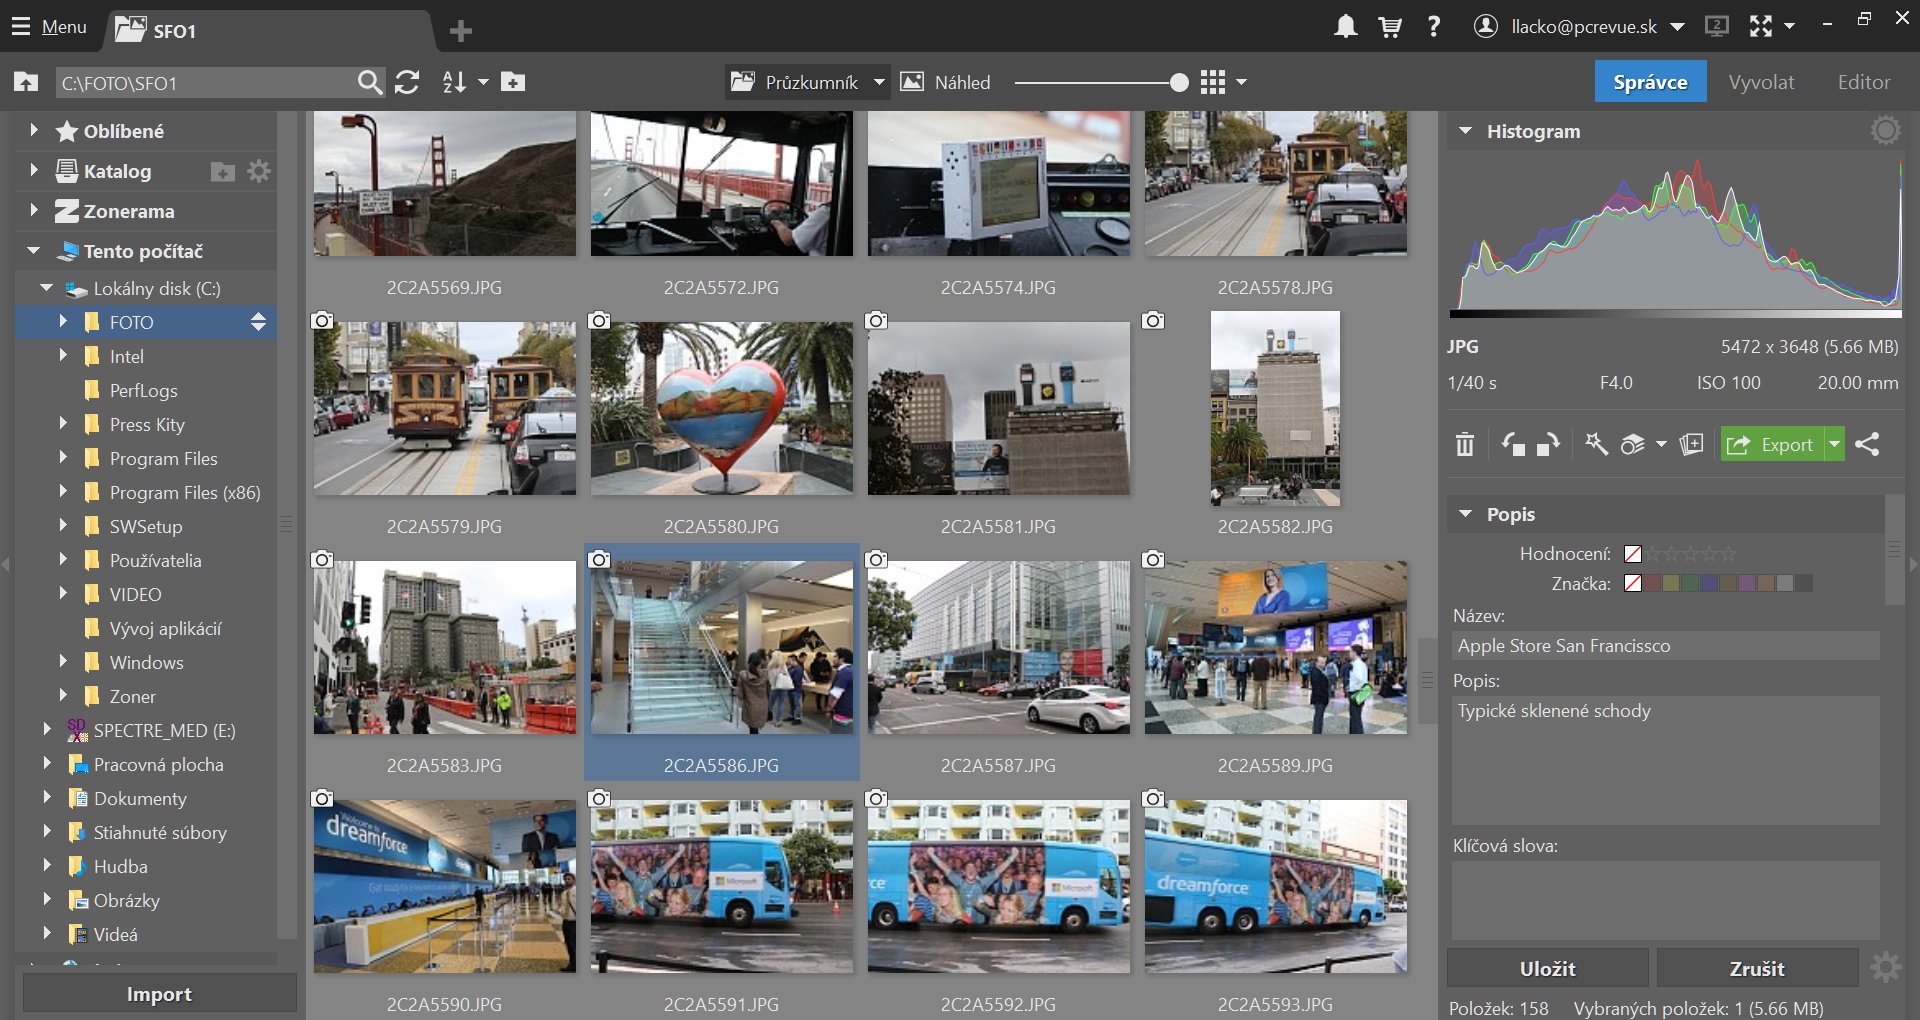The height and width of the screenshot is (1020, 1920).
Task: Refresh the folder contents
Action: coord(407,83)
